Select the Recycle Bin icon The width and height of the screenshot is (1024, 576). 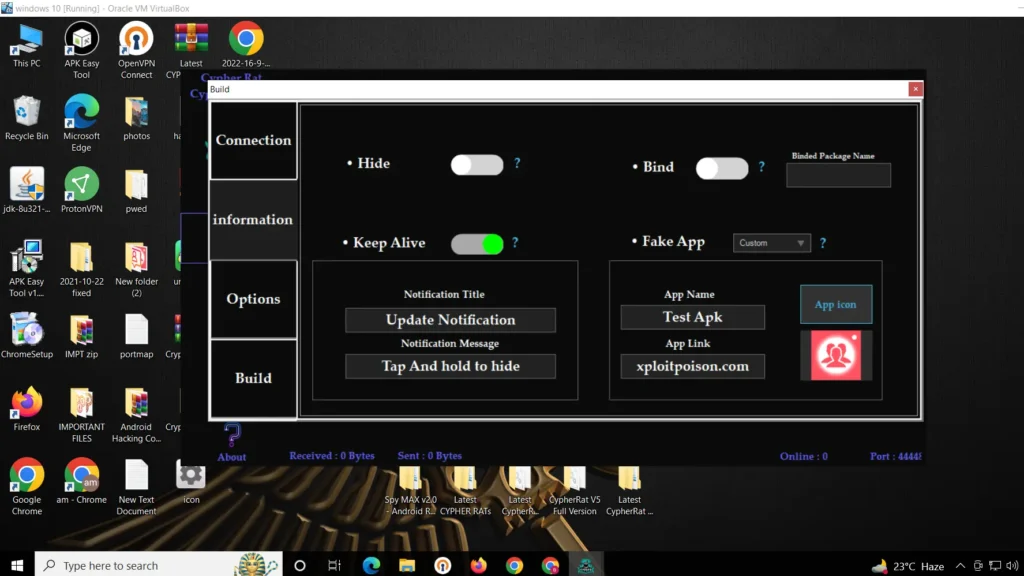pyautogui.click(x=27, y=119)
